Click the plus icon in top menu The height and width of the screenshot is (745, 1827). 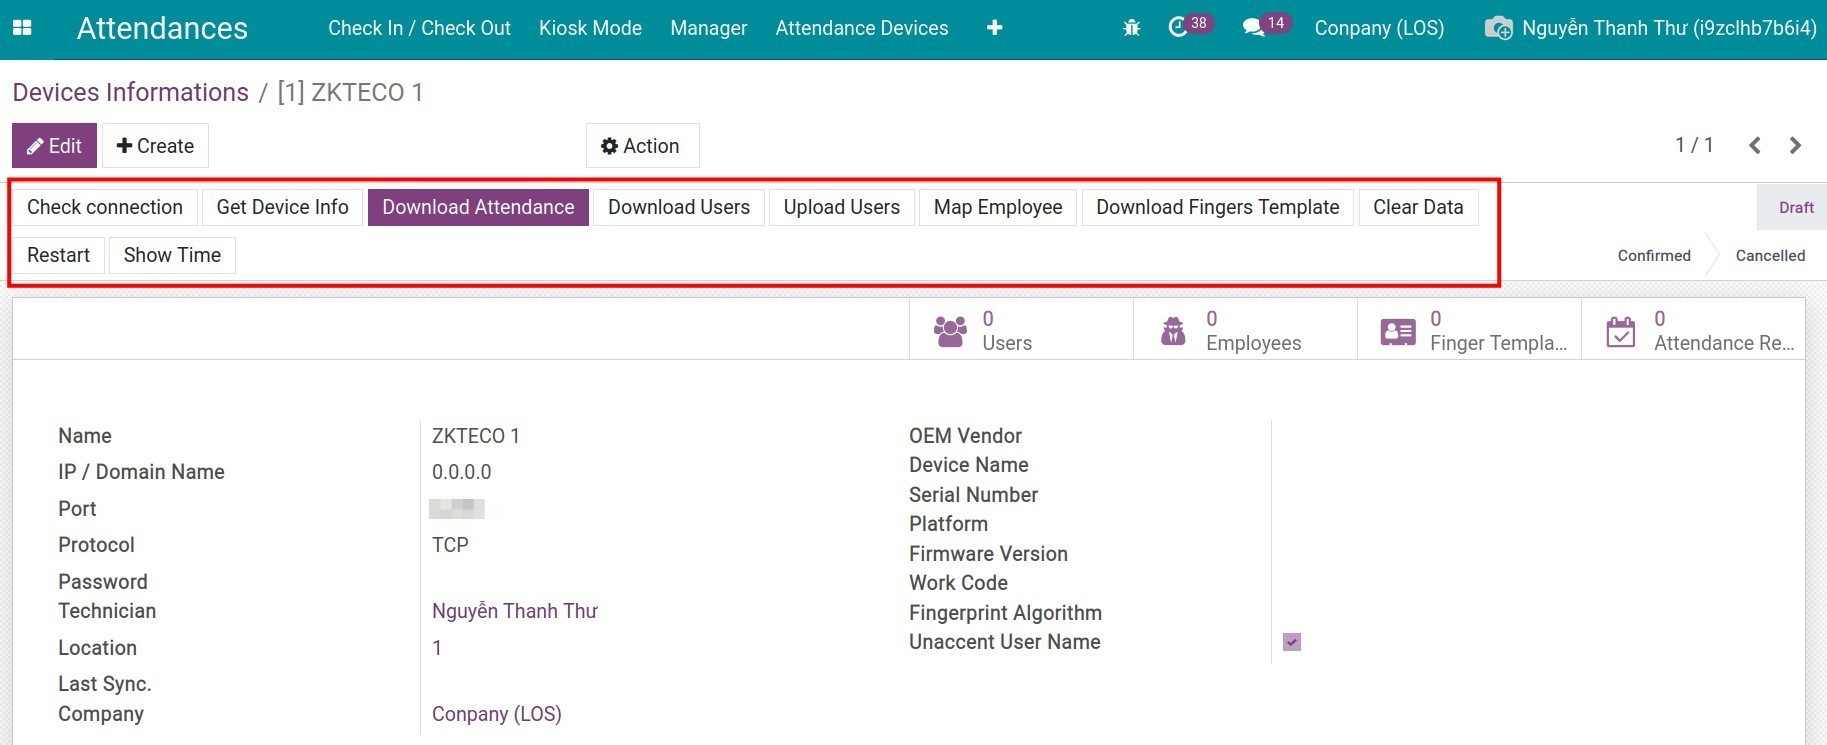994,28
